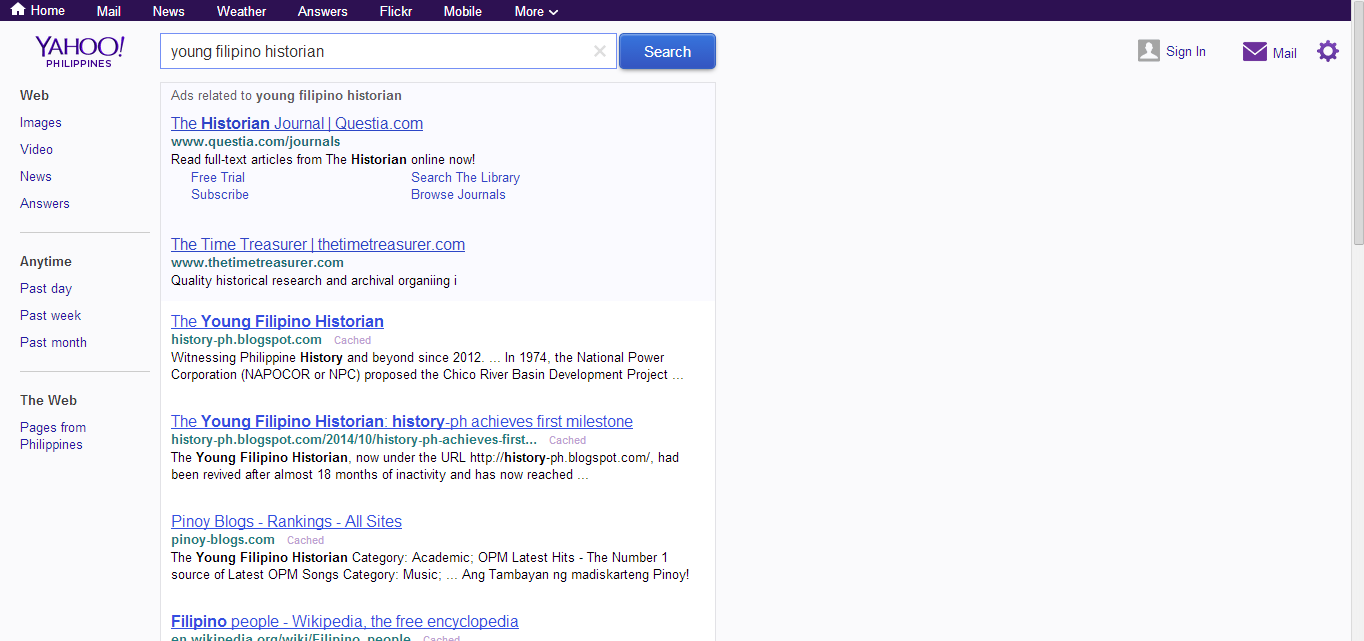Click the blue Search button
The image size is (1364, 641).
(x=667, y=51)
